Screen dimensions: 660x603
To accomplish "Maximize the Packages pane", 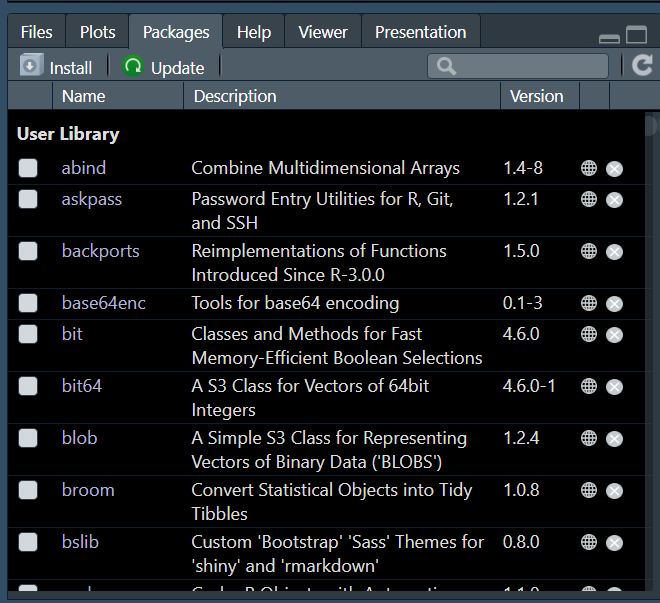I will (x=636, y=35).
